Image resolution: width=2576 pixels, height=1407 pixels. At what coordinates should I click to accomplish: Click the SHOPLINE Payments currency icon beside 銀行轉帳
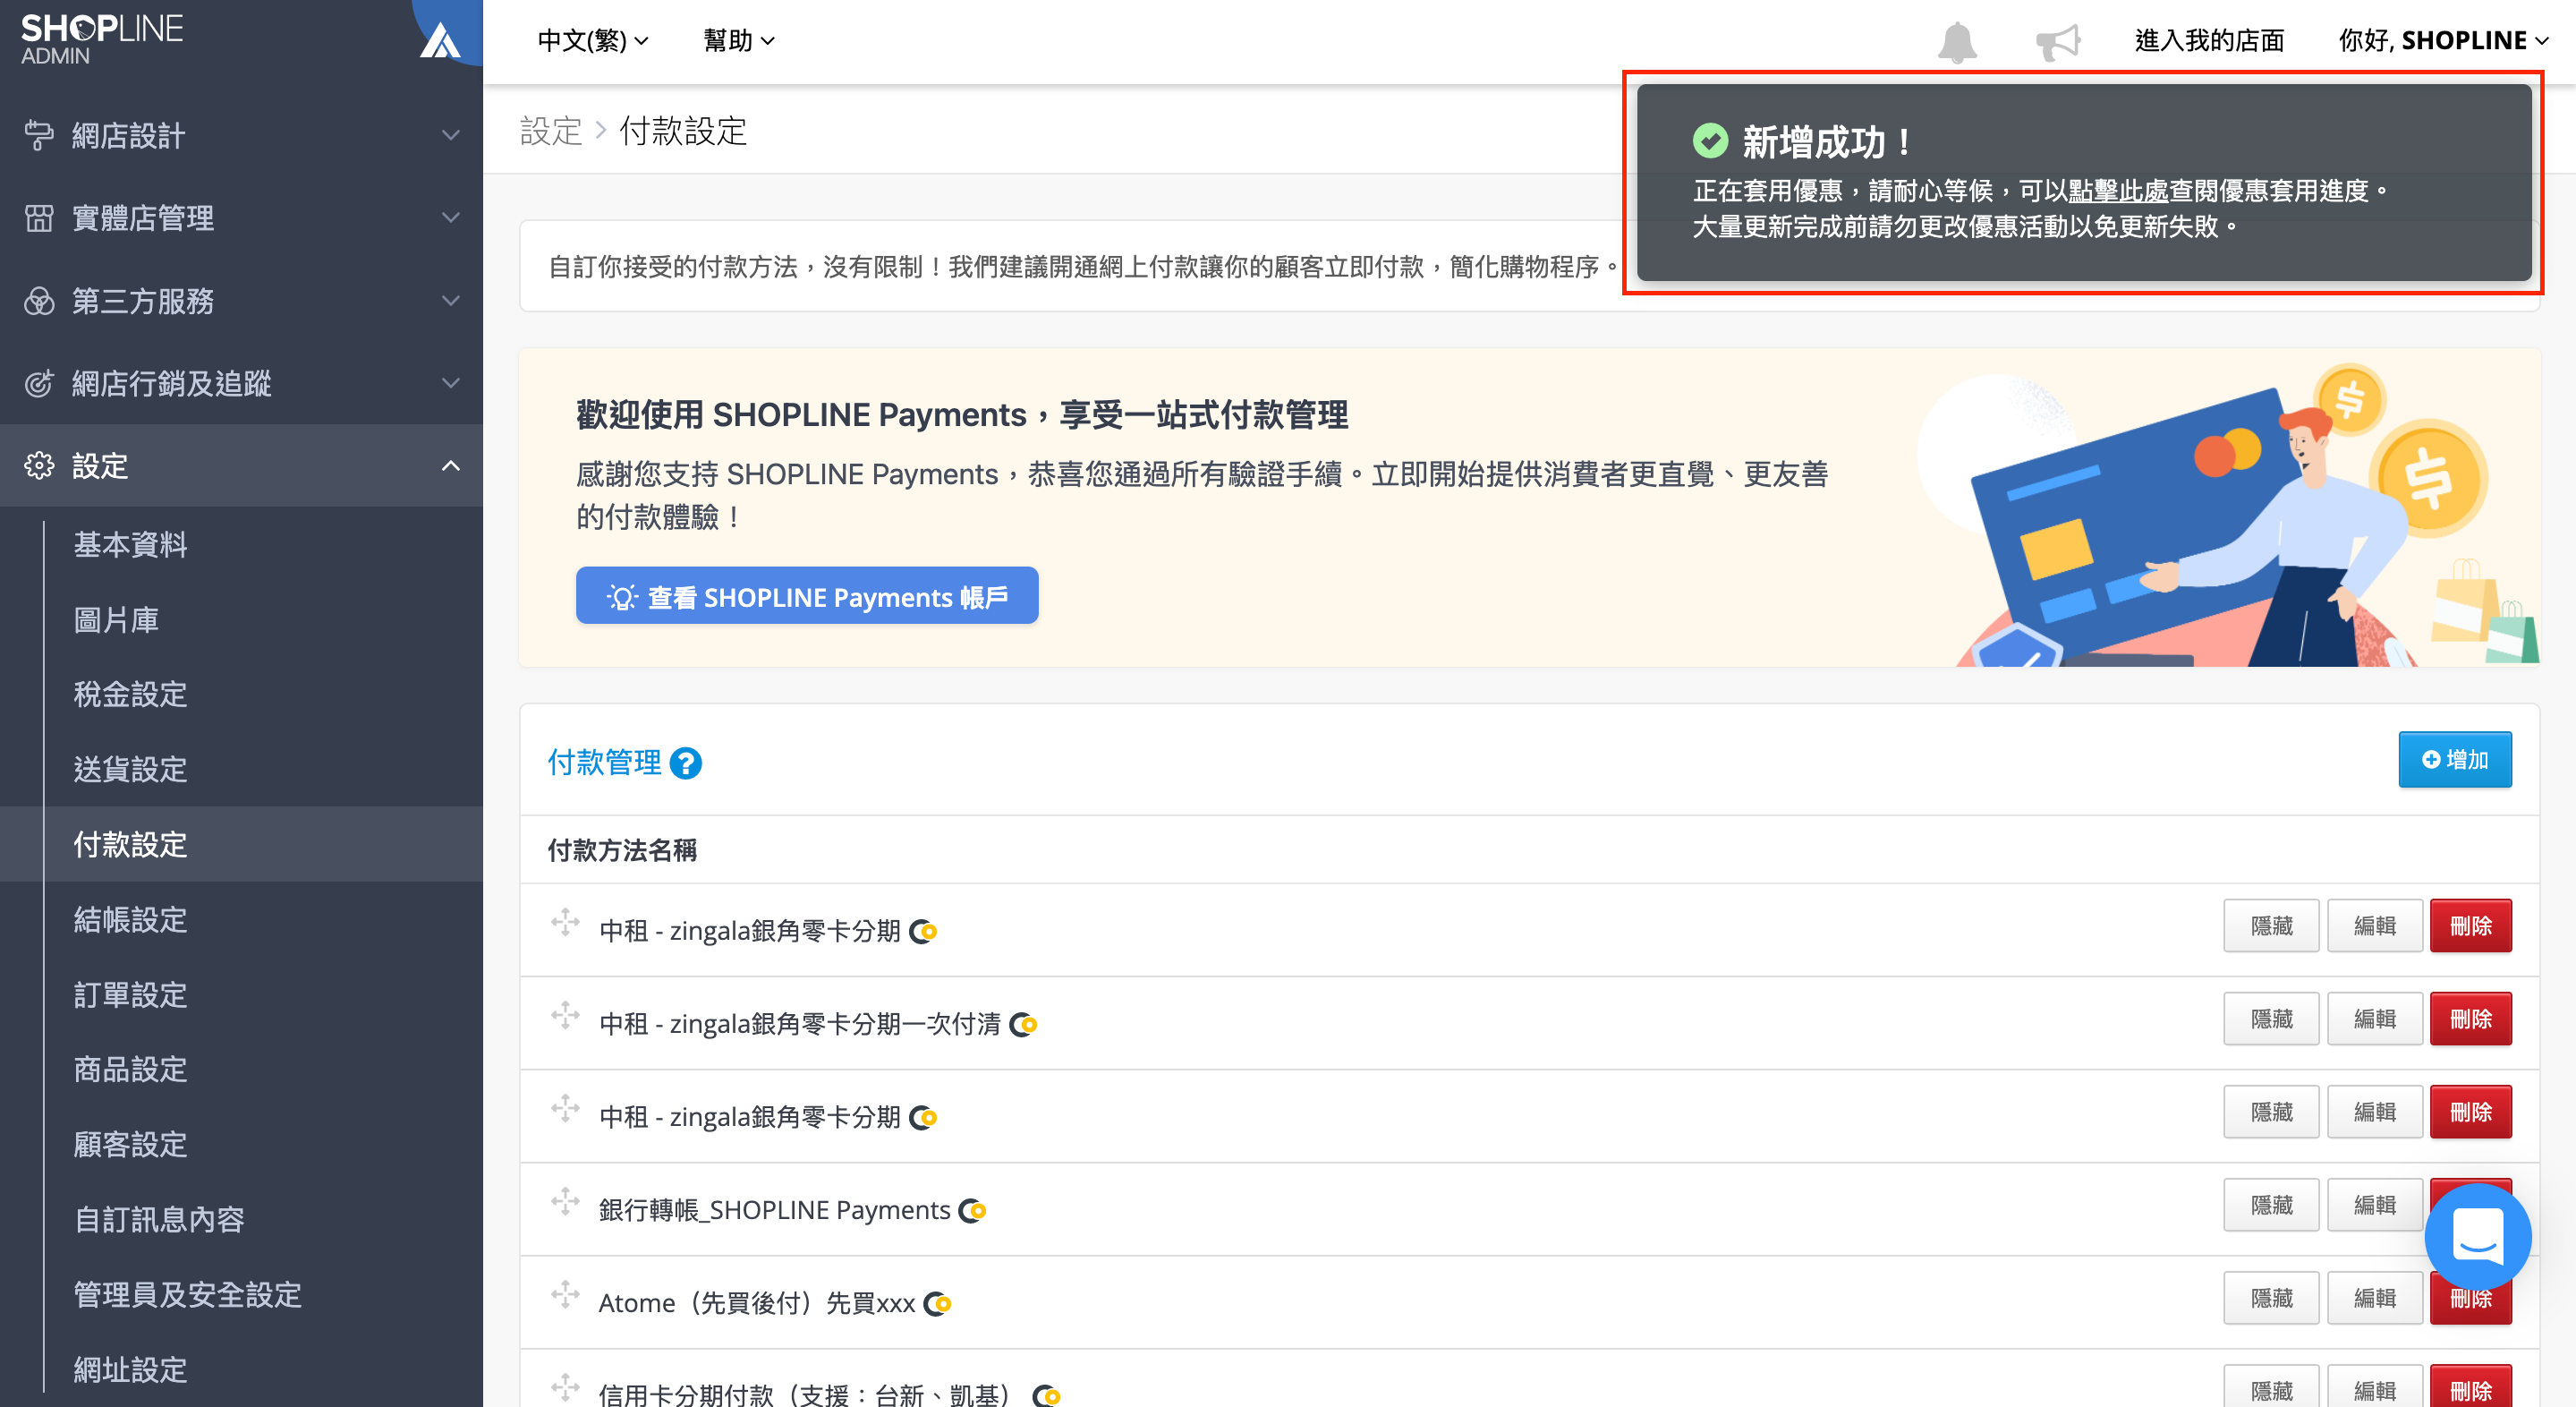pos(970,1210)
